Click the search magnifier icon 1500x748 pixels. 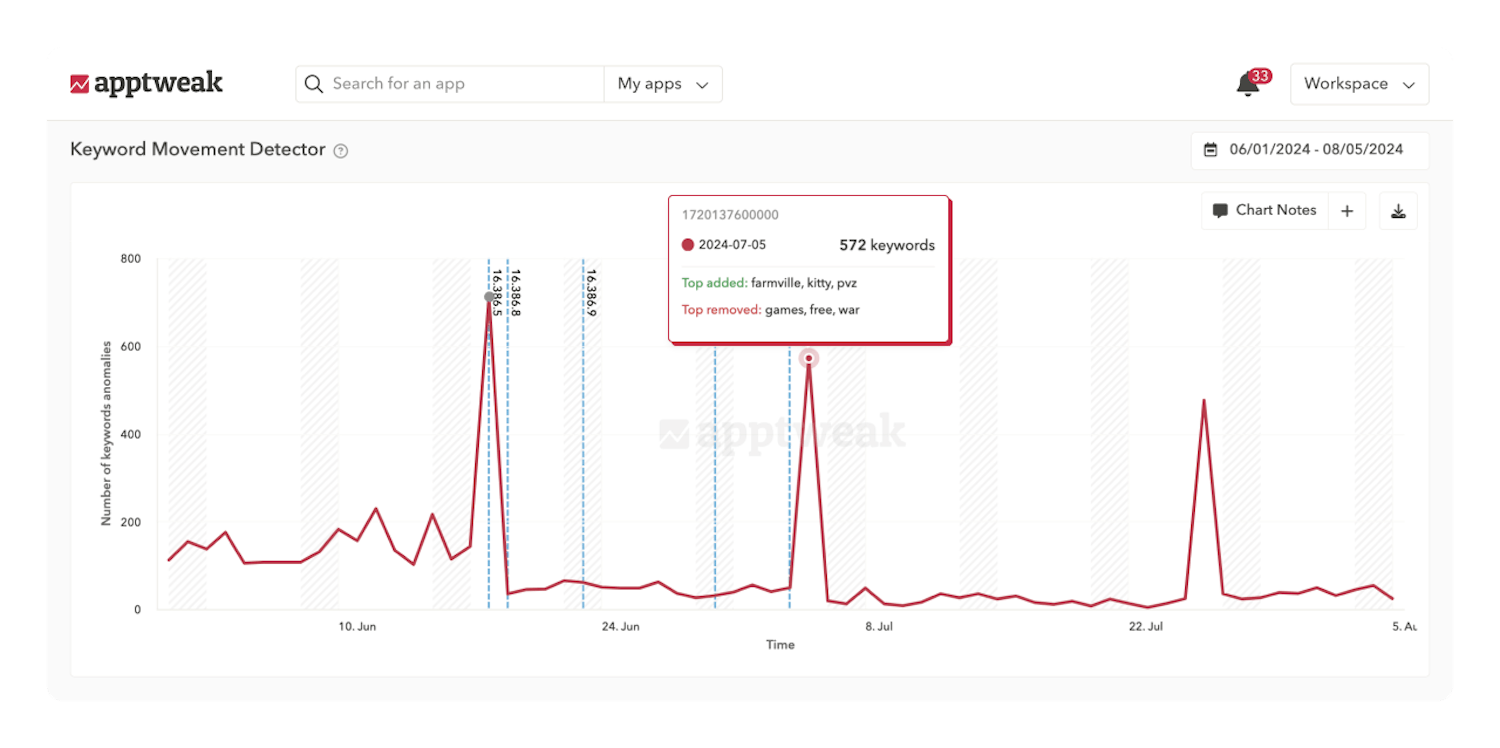coord(314,84)
